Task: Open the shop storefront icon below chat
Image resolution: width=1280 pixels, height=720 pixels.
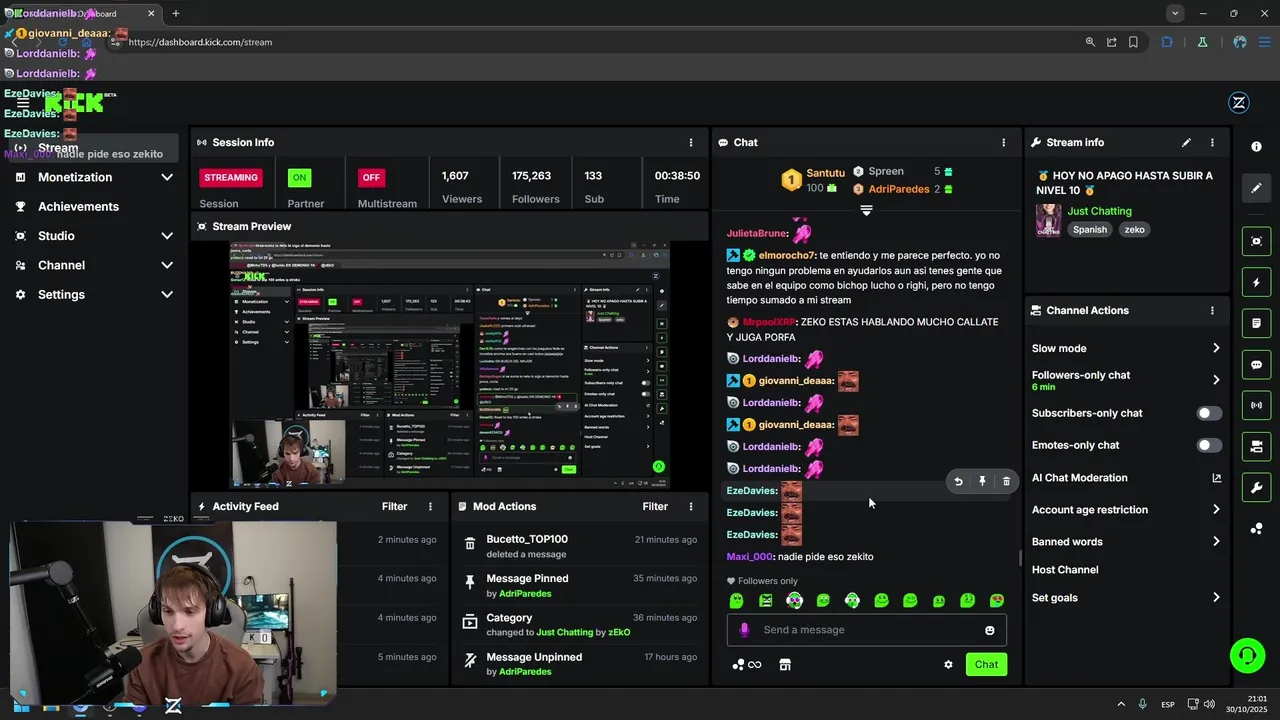Action: point(785,665)
